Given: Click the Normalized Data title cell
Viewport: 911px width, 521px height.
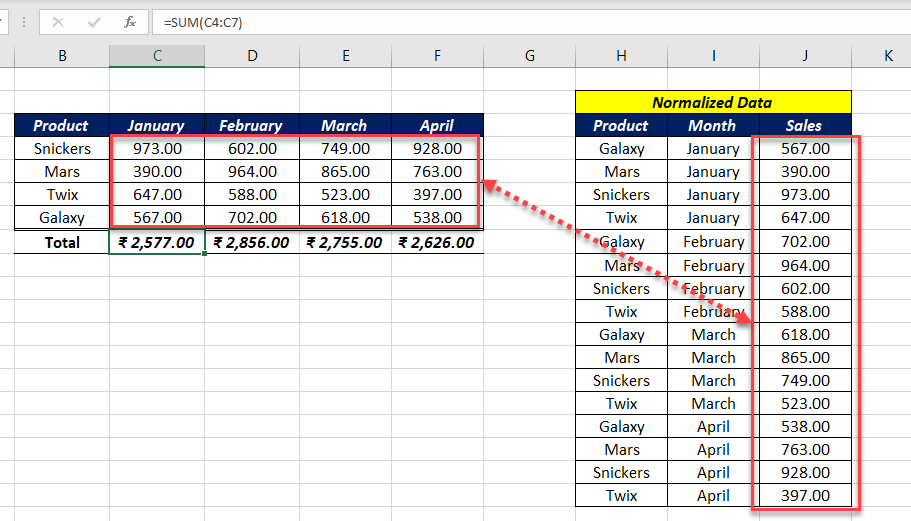Looking at the screenshot, I should (713, 102).
